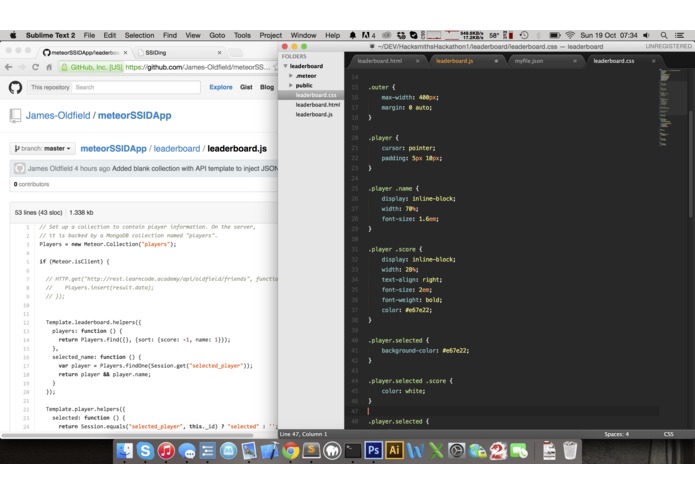The width and height of the screenshot is (695, 494).
Task: Open Sublime Text icon in the Dock
Action: point(312,451)
